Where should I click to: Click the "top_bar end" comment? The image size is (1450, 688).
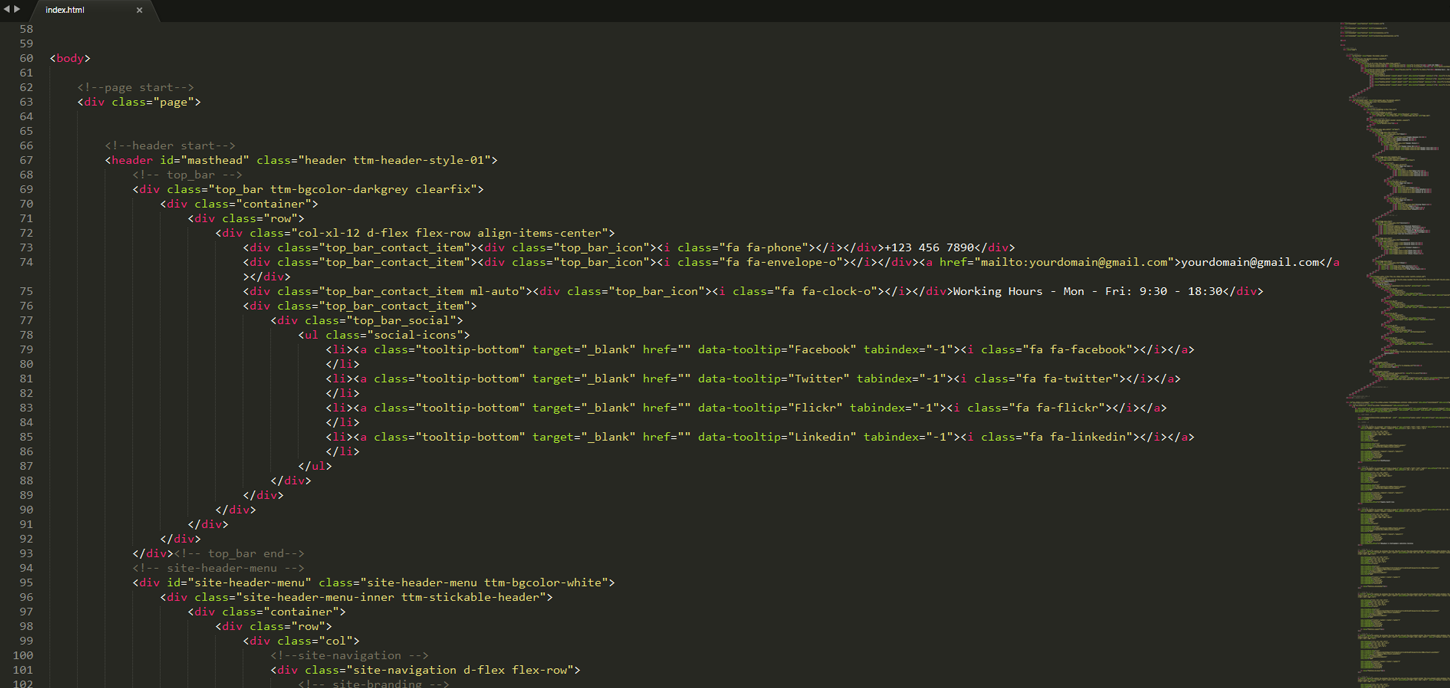[239, 553]
